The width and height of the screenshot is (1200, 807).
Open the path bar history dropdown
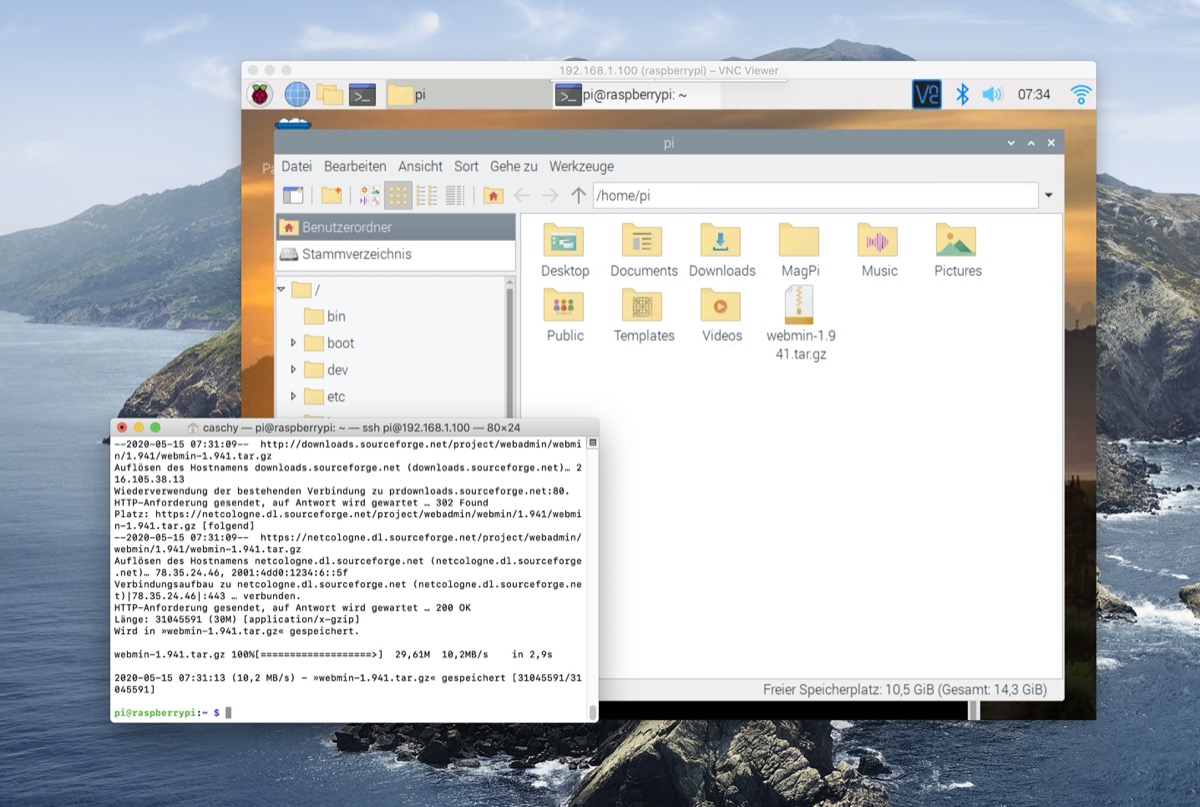pyautogui.click(x=1048, y=196)
